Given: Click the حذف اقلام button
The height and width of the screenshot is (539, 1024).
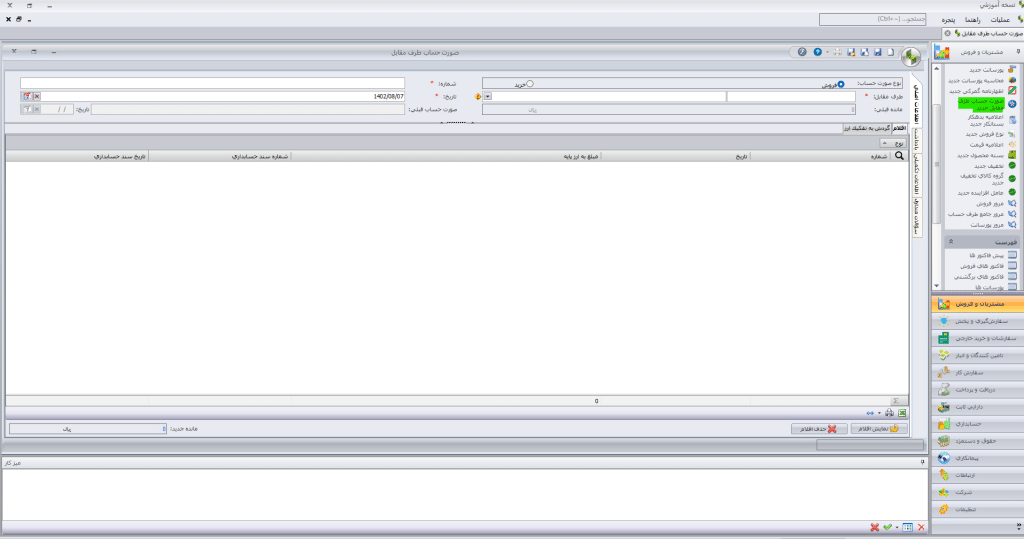Looking at the screenshot, I should pyautogui.click(x=819, y=429).
